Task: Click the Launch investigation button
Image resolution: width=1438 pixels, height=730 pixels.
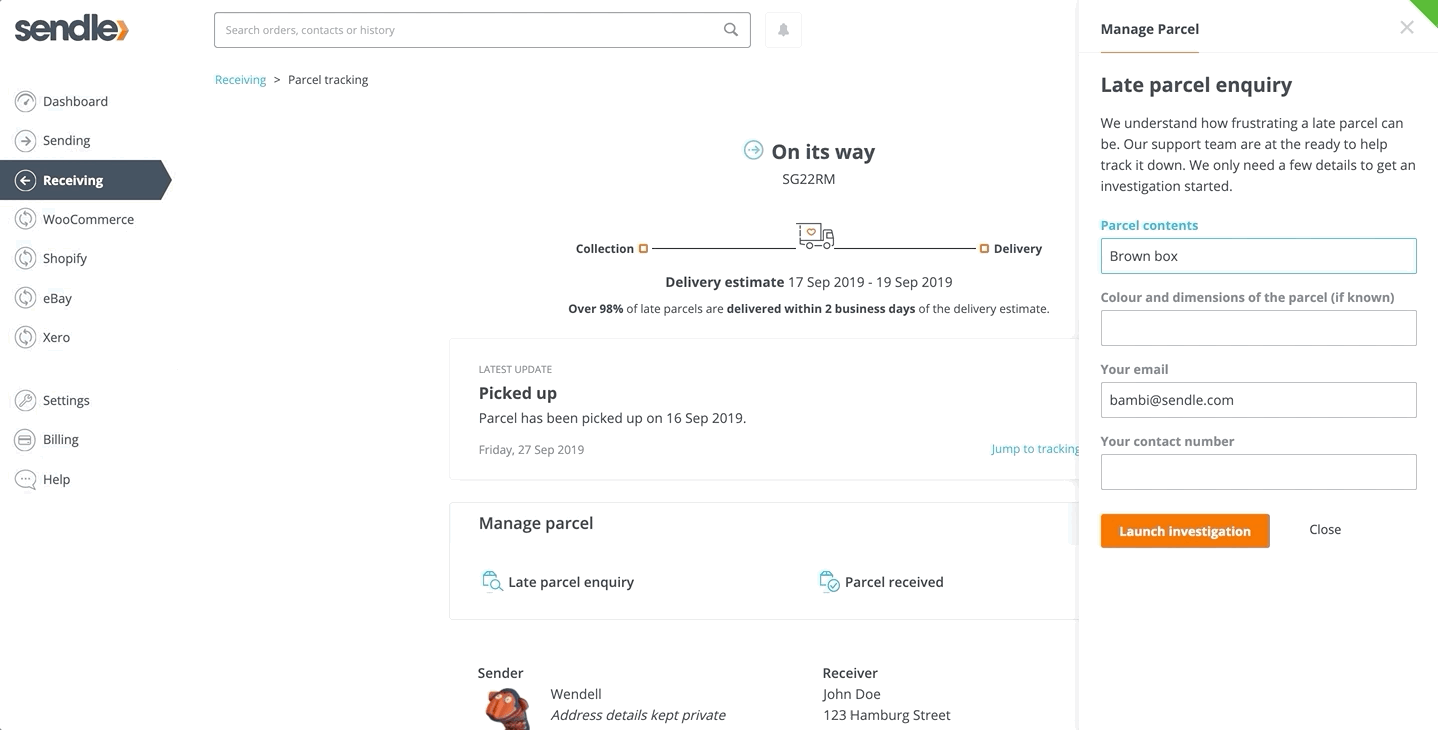Action: point(1185,531)
